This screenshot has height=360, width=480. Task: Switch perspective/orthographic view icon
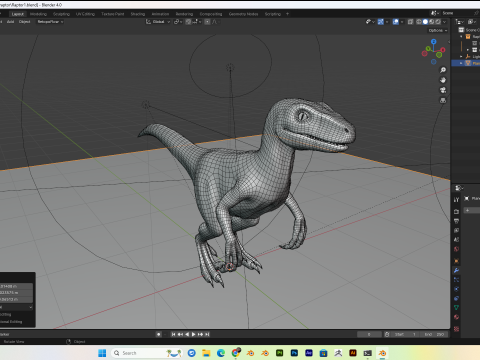(443, 100)
